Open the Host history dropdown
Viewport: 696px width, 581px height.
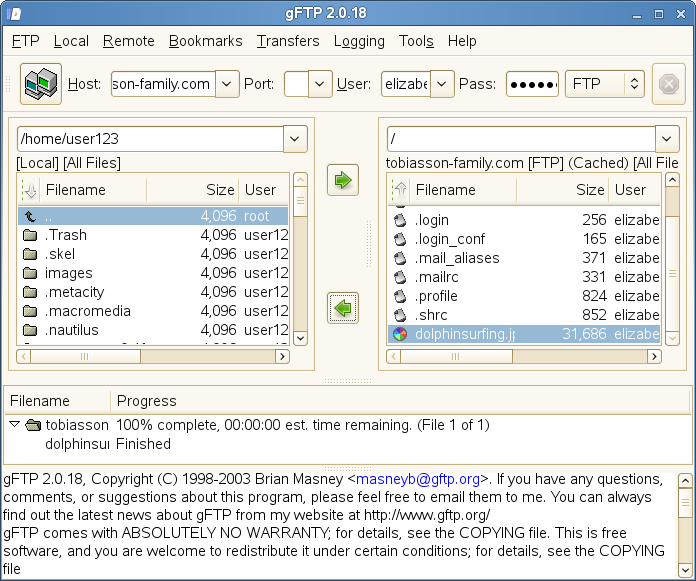[x=227, y=84]
